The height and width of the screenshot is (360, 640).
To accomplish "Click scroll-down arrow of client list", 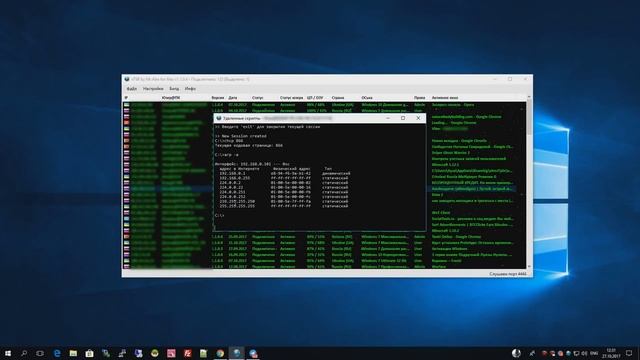I will (529, 266).
